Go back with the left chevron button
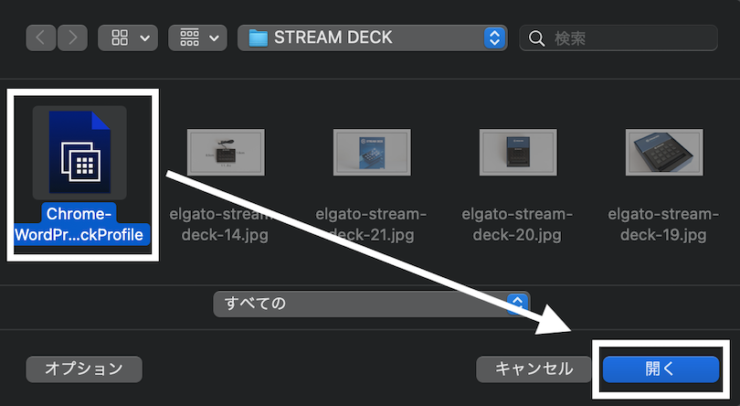Viewport: 740px width, 406px height. pyautogui.click(x=41, y=38)
